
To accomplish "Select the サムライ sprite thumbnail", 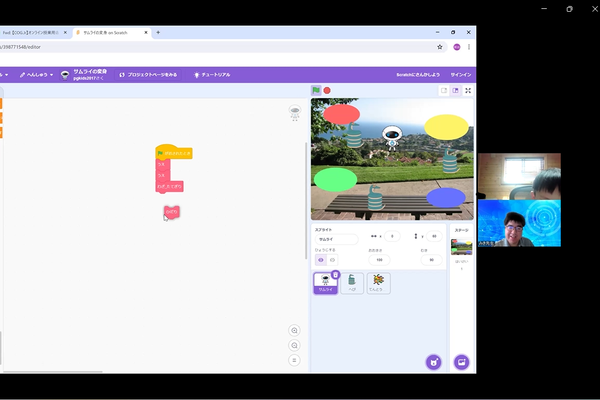I will [x=325, y=283].
